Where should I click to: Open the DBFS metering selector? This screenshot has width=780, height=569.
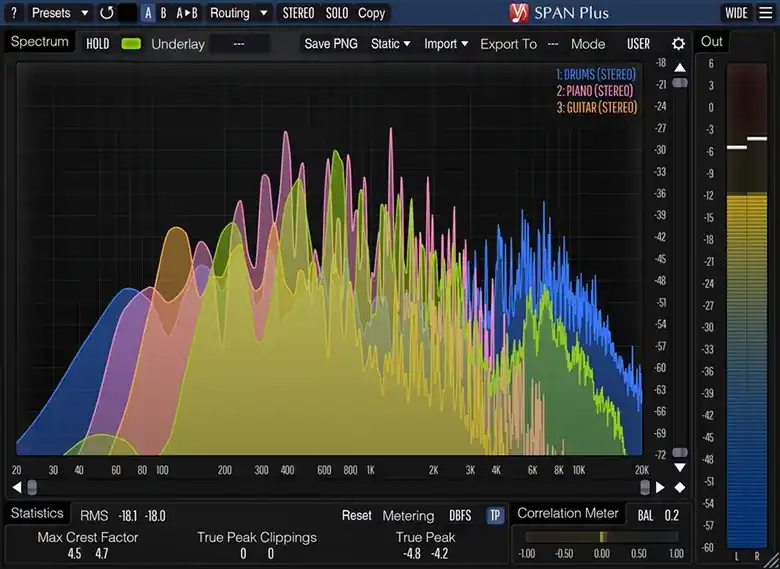tap(460, 515)
